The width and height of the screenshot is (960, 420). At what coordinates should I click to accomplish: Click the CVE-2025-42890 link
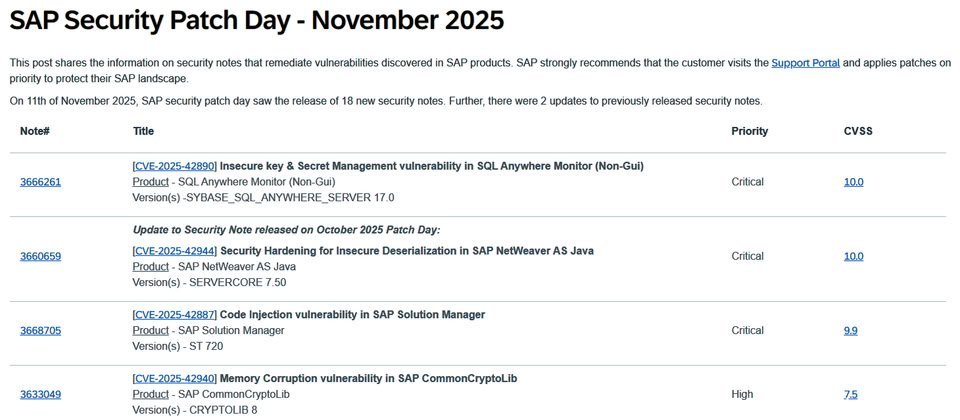(174, 166)
